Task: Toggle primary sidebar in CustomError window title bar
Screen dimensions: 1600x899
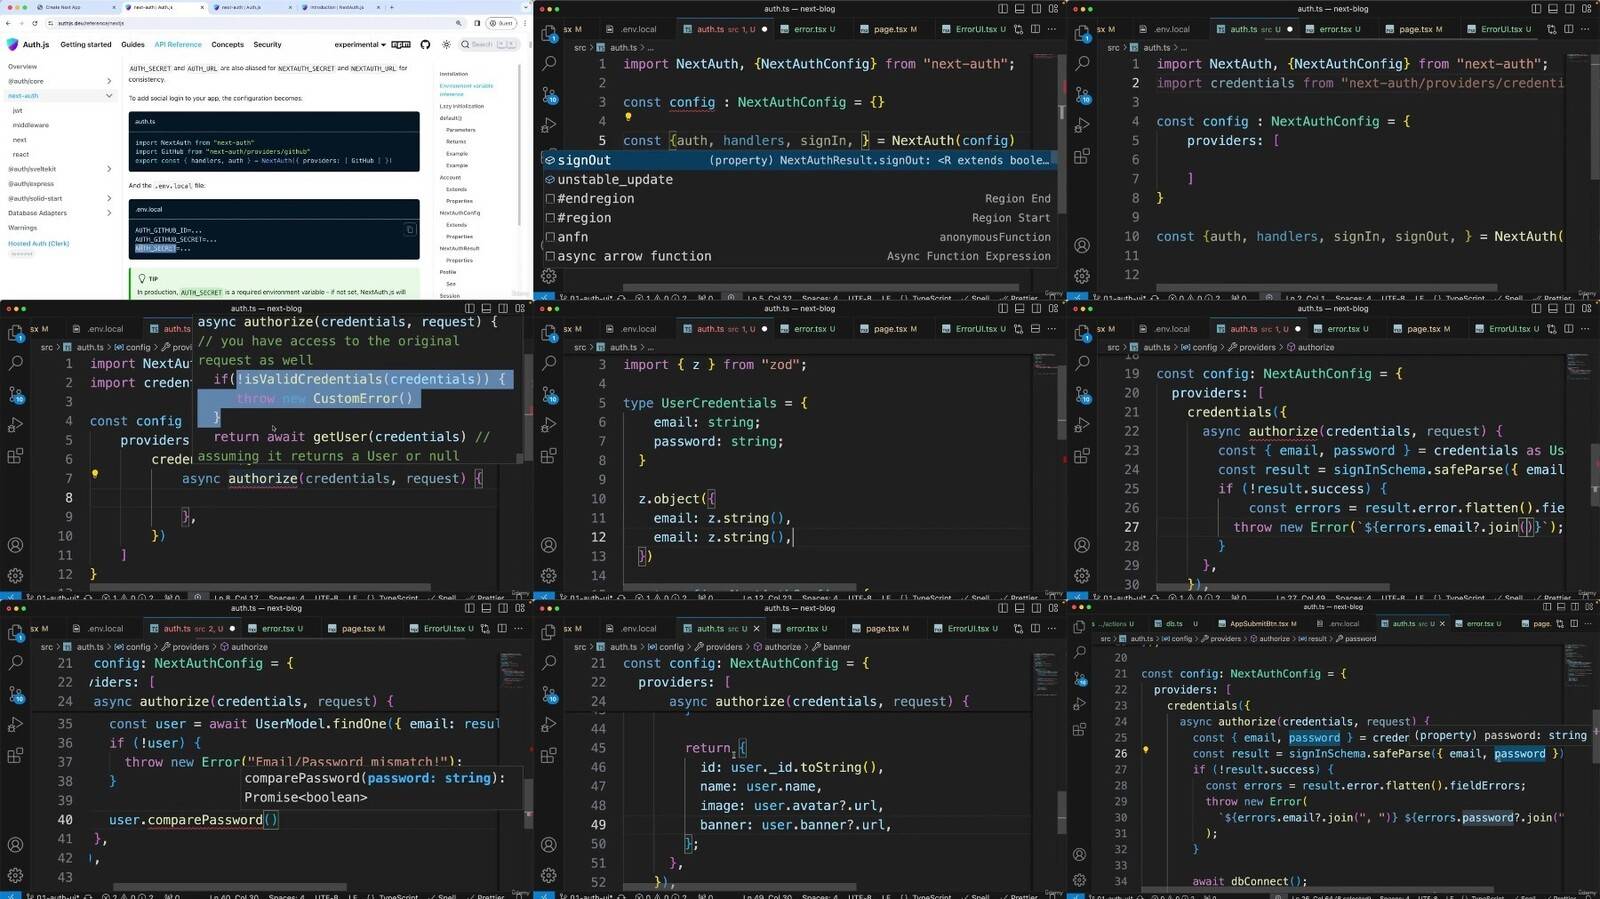Action: click(x=470, y=308)
